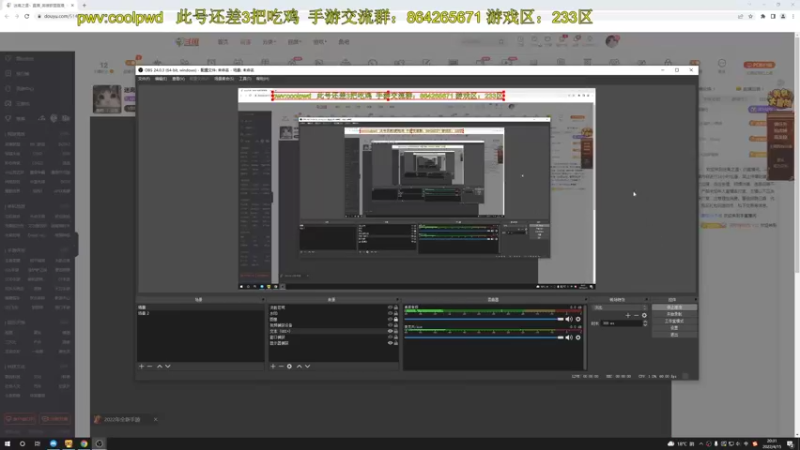Image resolution: width=800 pixels, height=450 pixels.
Task: Adjust Mic/Aux volume slider
Action: pyautogui.click(x=484, y=338)
